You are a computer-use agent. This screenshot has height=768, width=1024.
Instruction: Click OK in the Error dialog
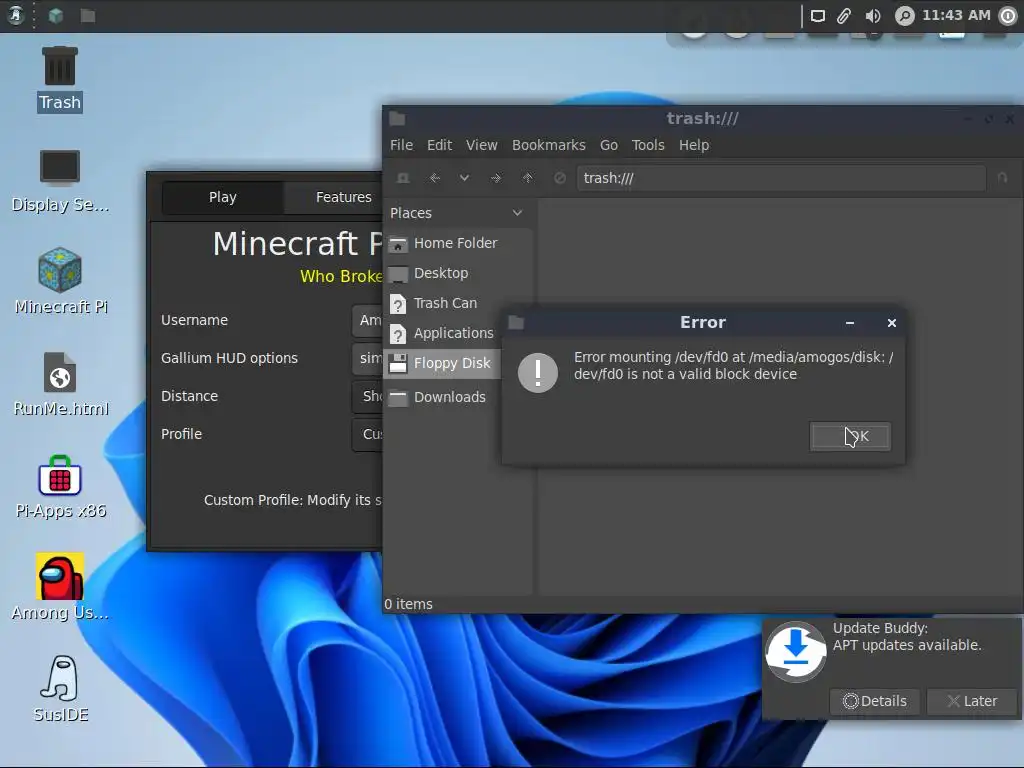pos(850,436)
